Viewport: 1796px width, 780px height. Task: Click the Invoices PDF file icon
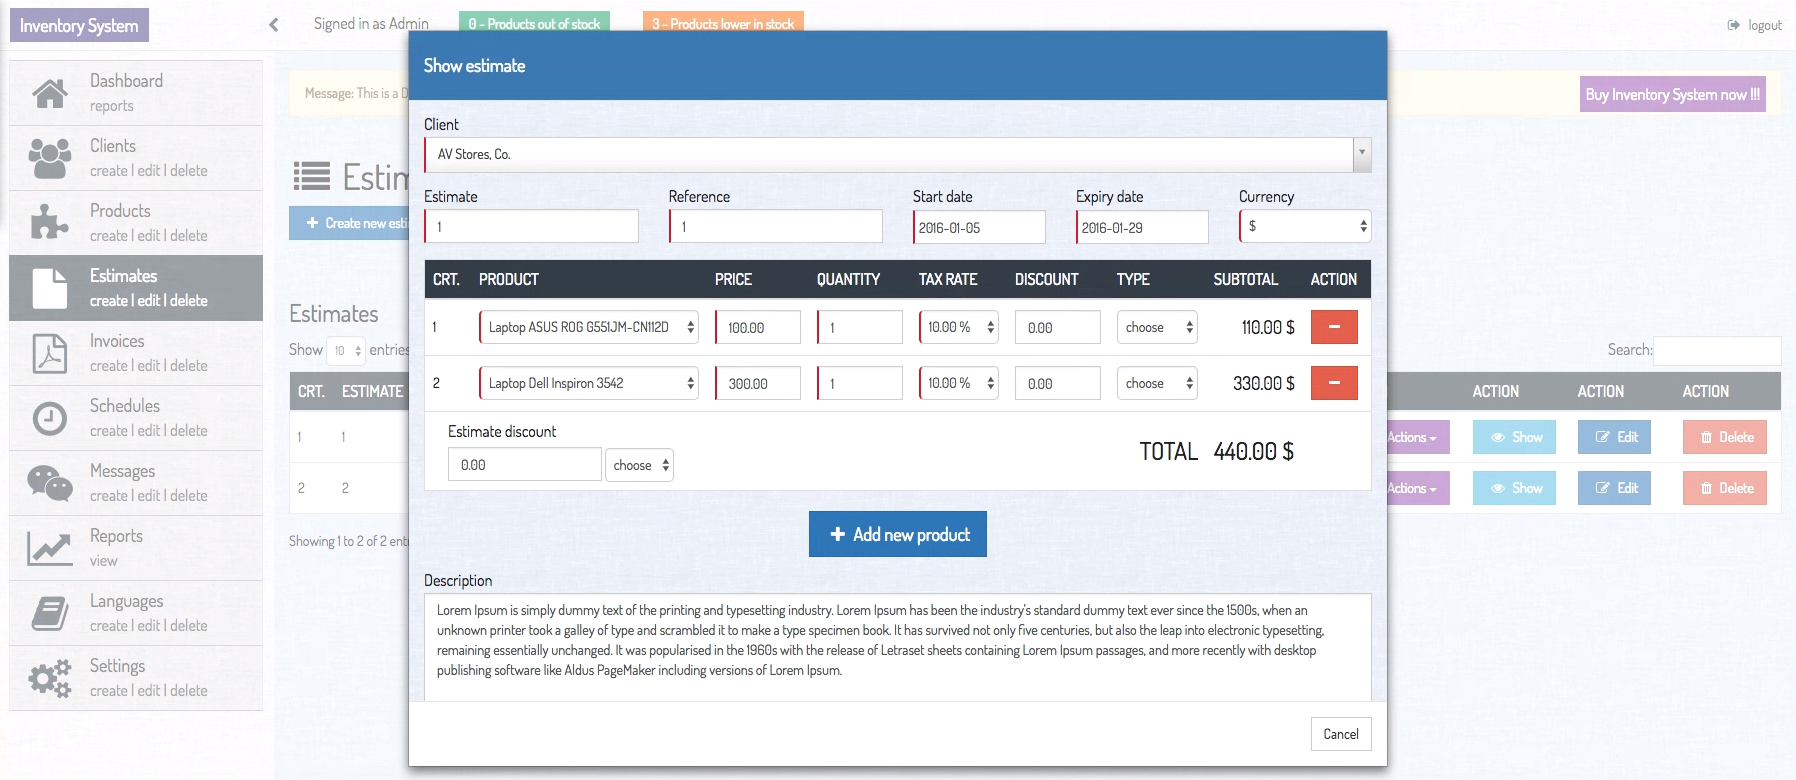(49, 353)
